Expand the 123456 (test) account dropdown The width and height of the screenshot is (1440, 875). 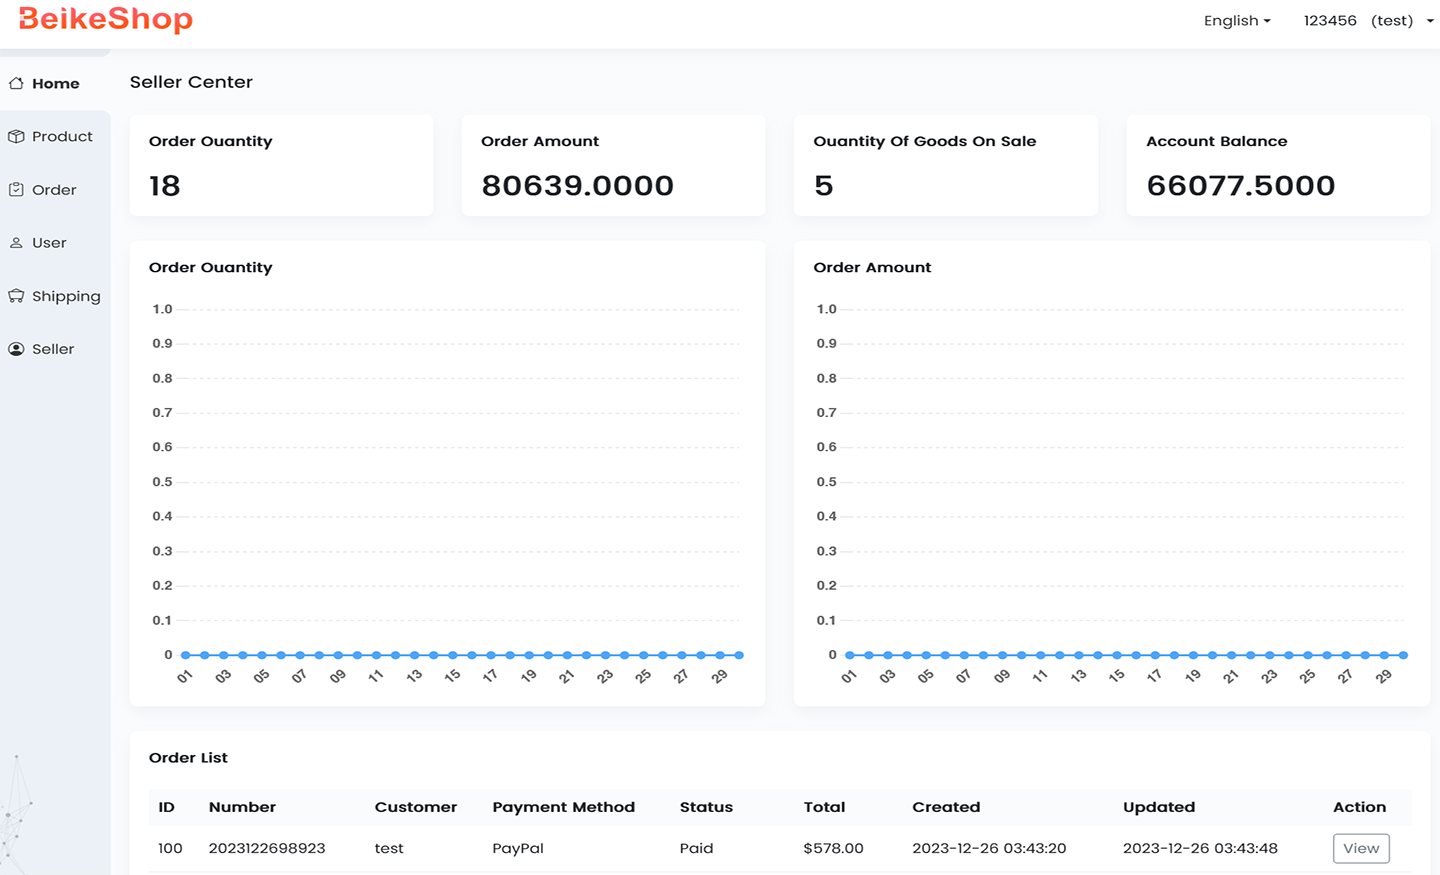[1368, 20]
